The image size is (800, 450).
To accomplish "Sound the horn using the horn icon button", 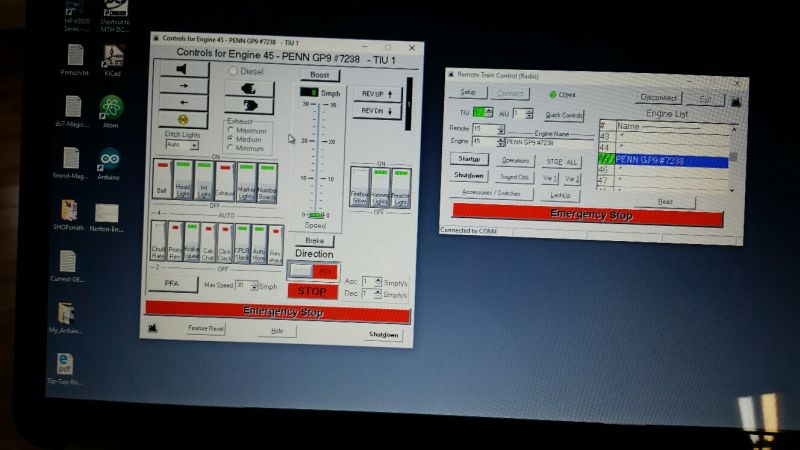I will [184, 69].
